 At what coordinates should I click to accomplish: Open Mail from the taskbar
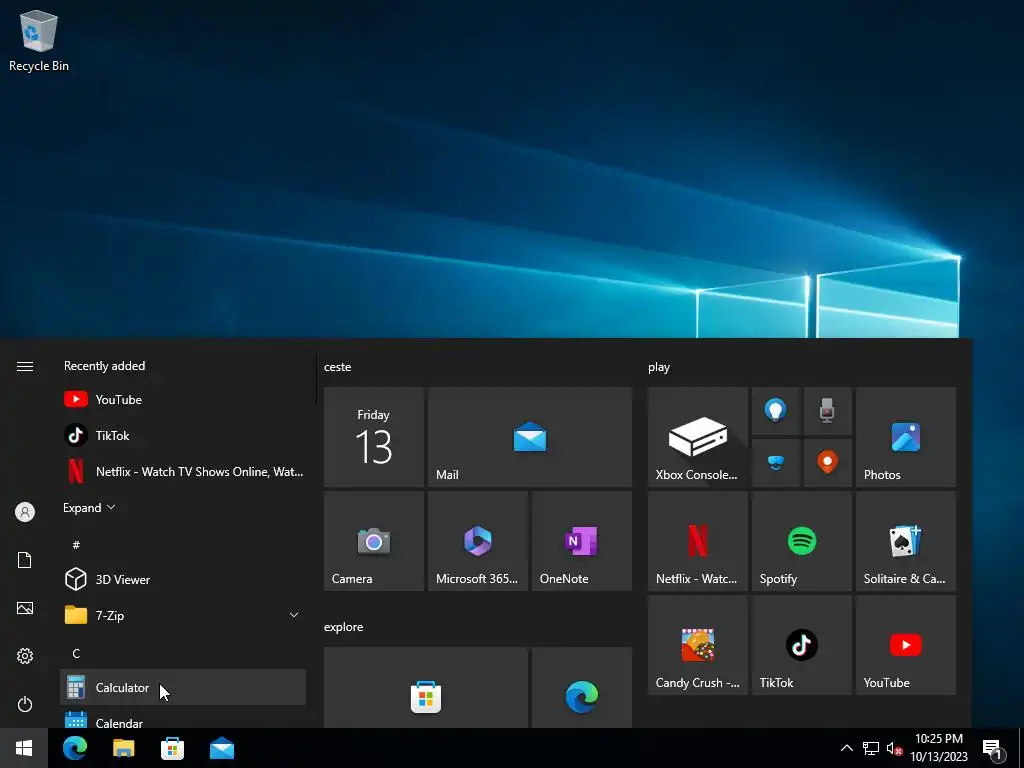tap(222, 748)
